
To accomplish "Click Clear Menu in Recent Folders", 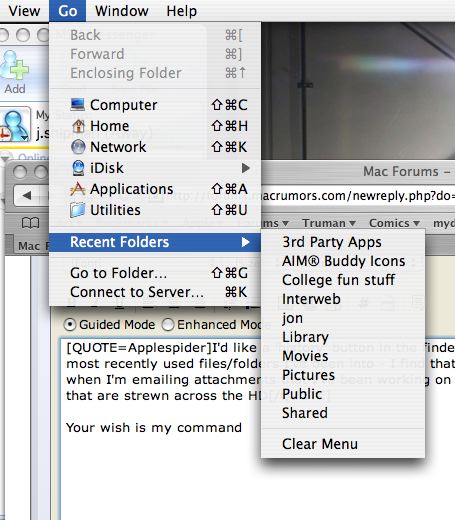I will pyautogui.click(x=343, y=444).
